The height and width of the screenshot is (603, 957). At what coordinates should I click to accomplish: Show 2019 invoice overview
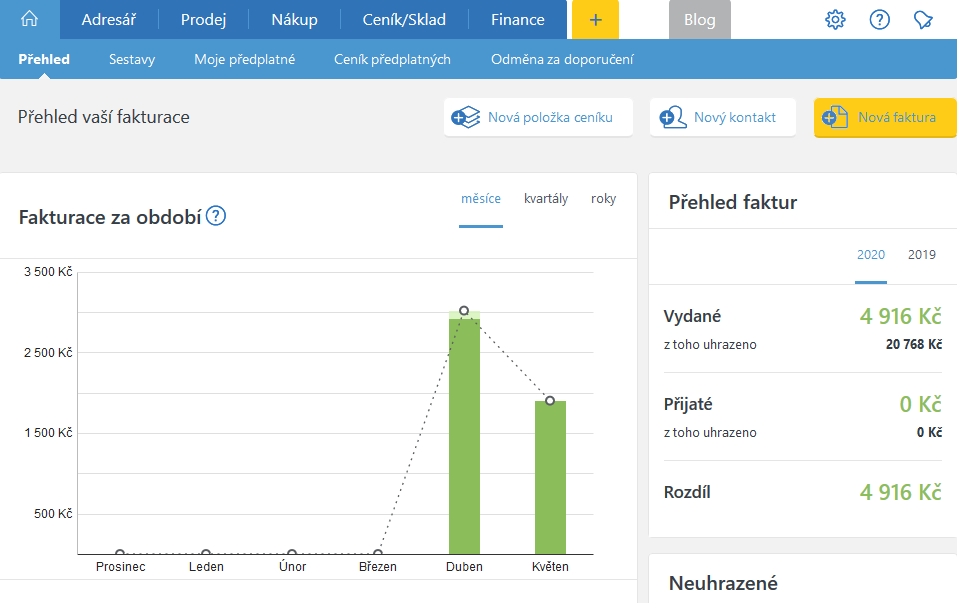[x=921, y=254]
